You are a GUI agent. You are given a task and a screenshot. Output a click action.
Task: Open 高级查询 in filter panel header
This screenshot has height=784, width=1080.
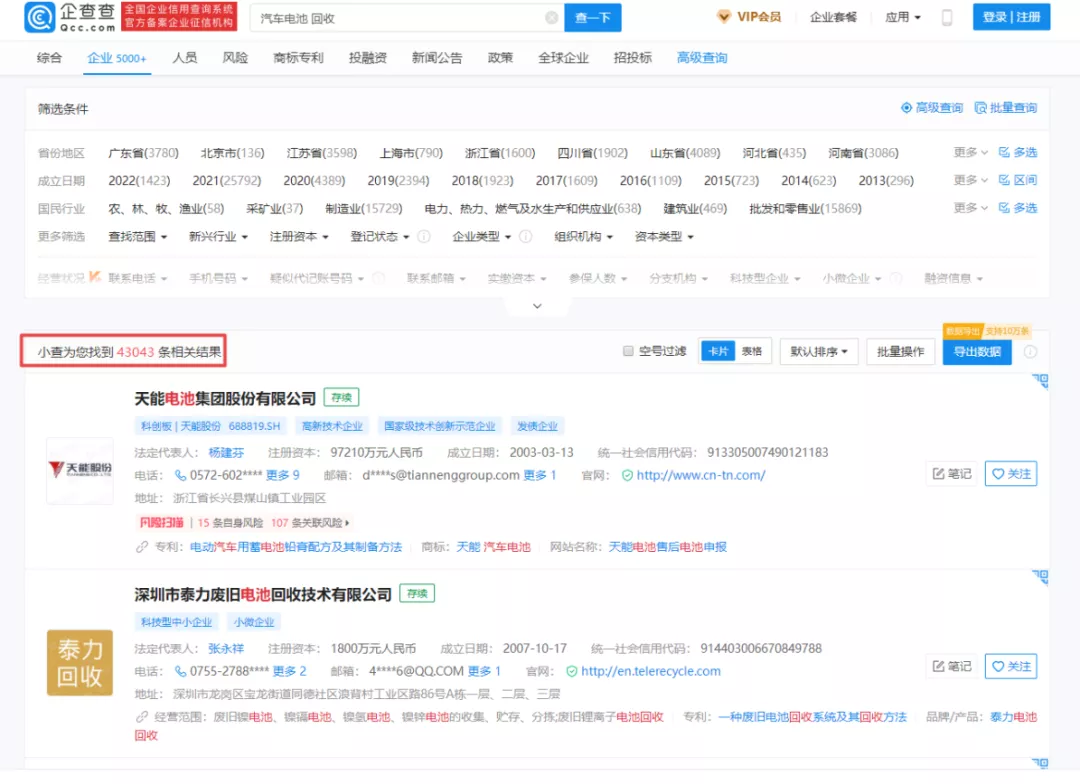point(932,107)
